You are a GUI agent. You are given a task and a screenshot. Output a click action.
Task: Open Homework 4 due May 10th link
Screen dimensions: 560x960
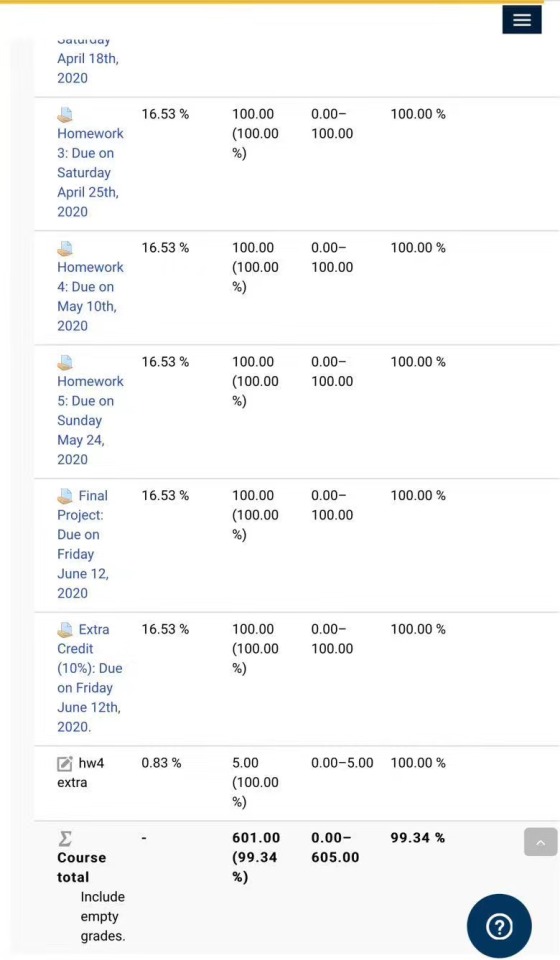tap(90, 296)
